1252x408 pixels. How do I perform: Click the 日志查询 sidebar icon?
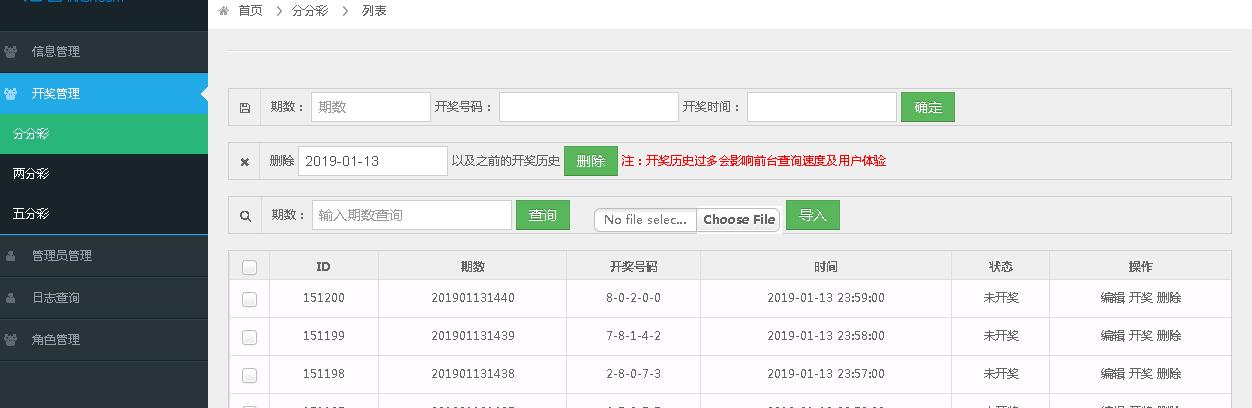pos(11,298)
